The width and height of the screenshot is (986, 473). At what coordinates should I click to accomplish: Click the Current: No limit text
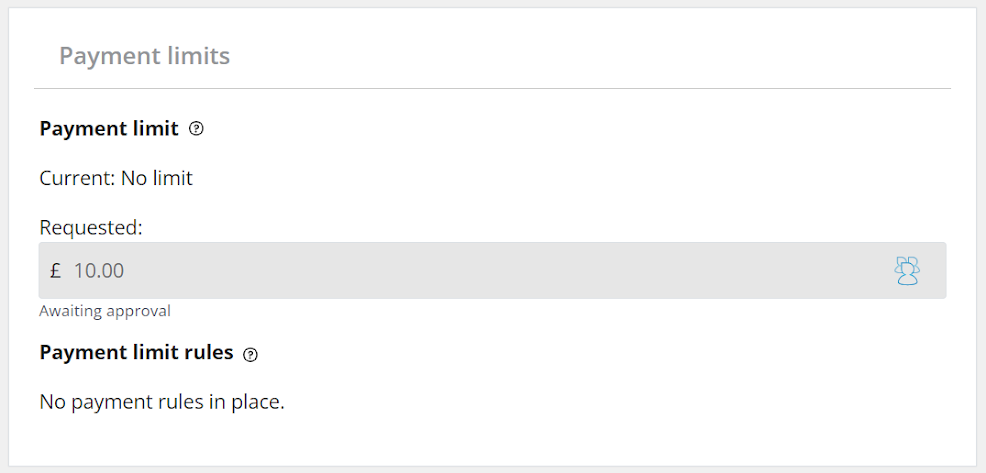pos(116,179)
